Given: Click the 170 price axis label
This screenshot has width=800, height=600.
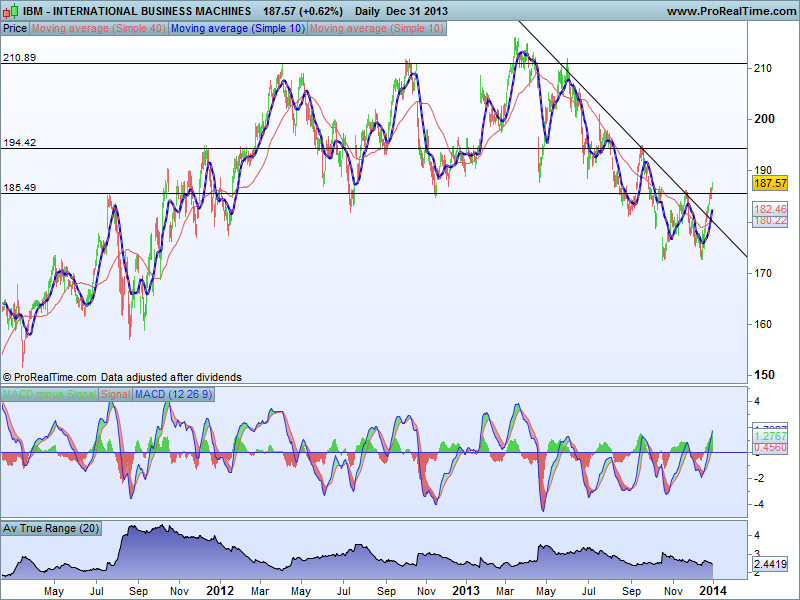Looking at the screenshot, I should click(763, 273).
